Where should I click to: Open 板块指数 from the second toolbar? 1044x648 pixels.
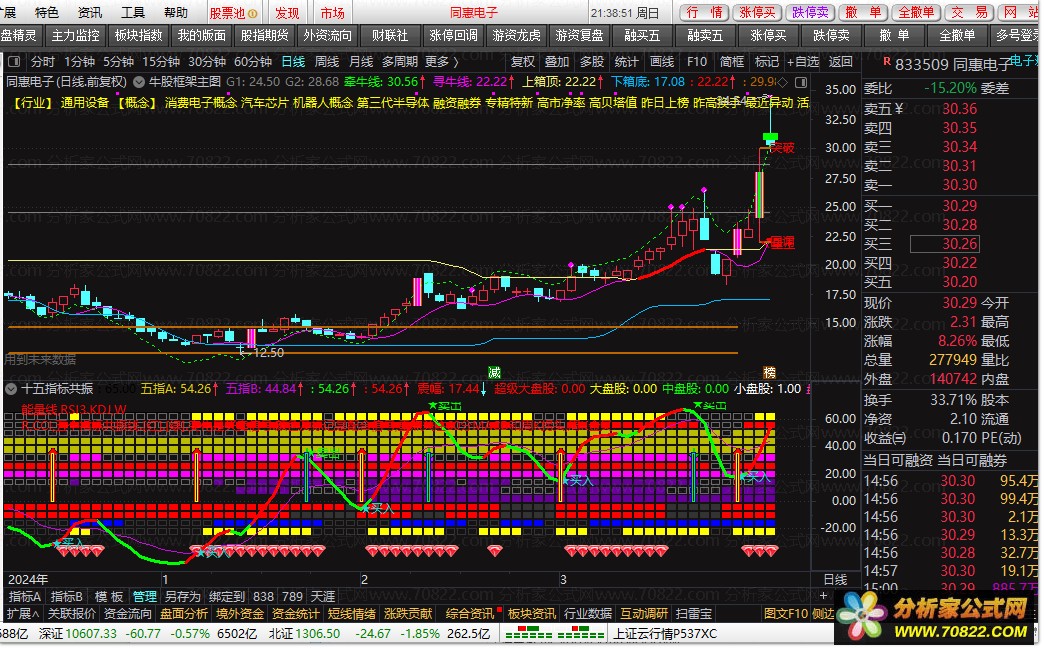click(138, 35)
